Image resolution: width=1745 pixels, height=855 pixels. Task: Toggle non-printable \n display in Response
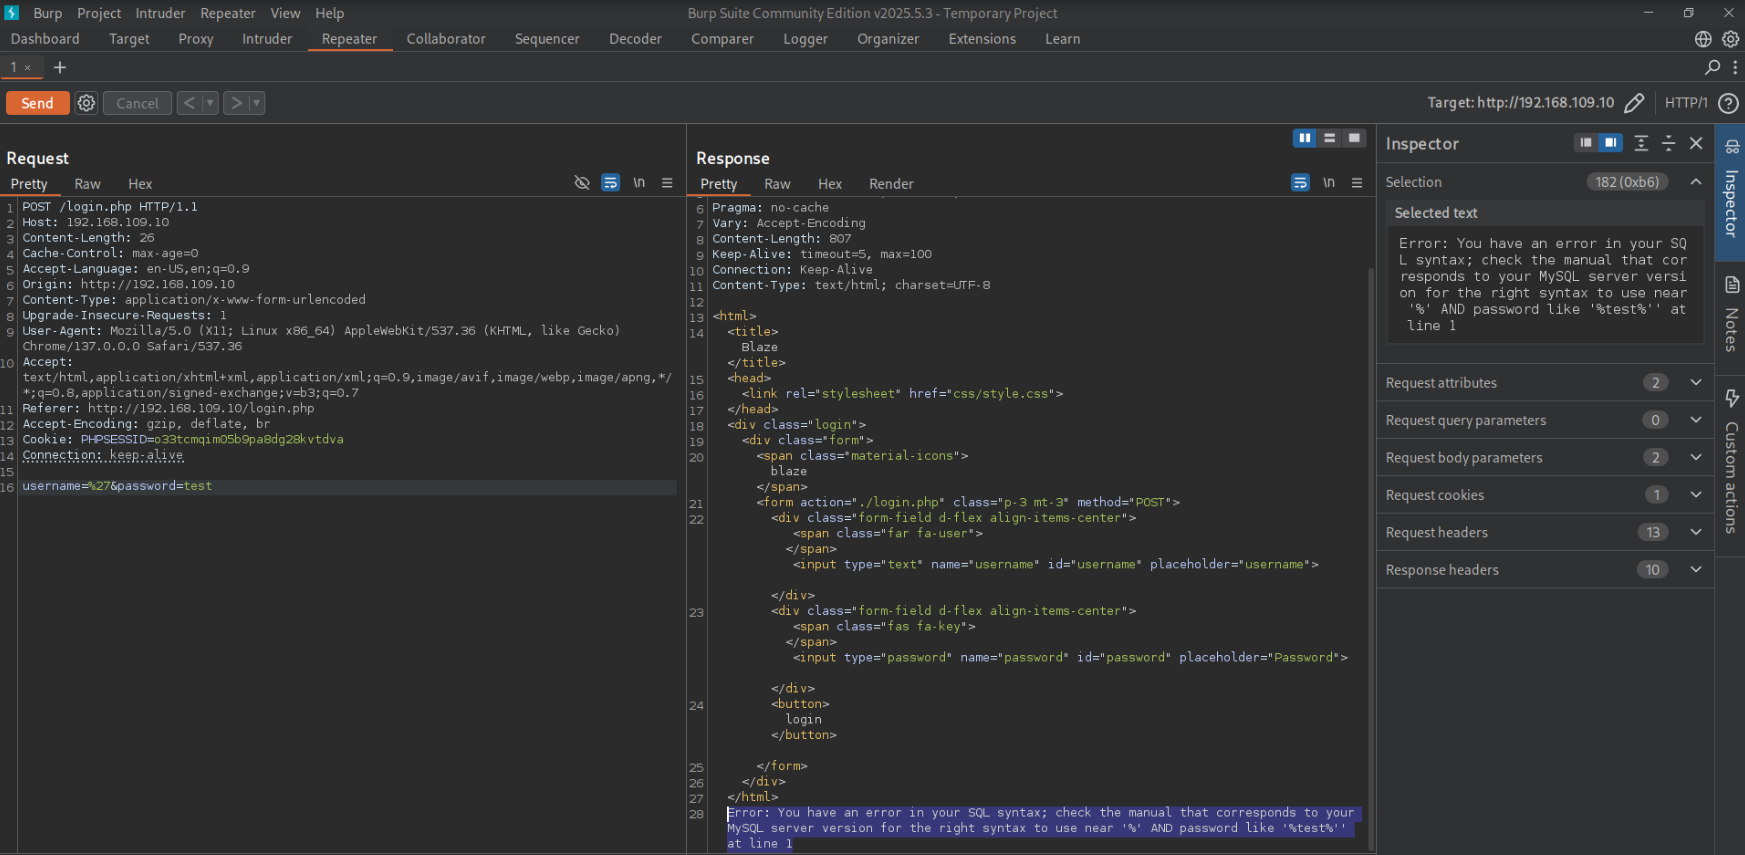pos(1329,183)
